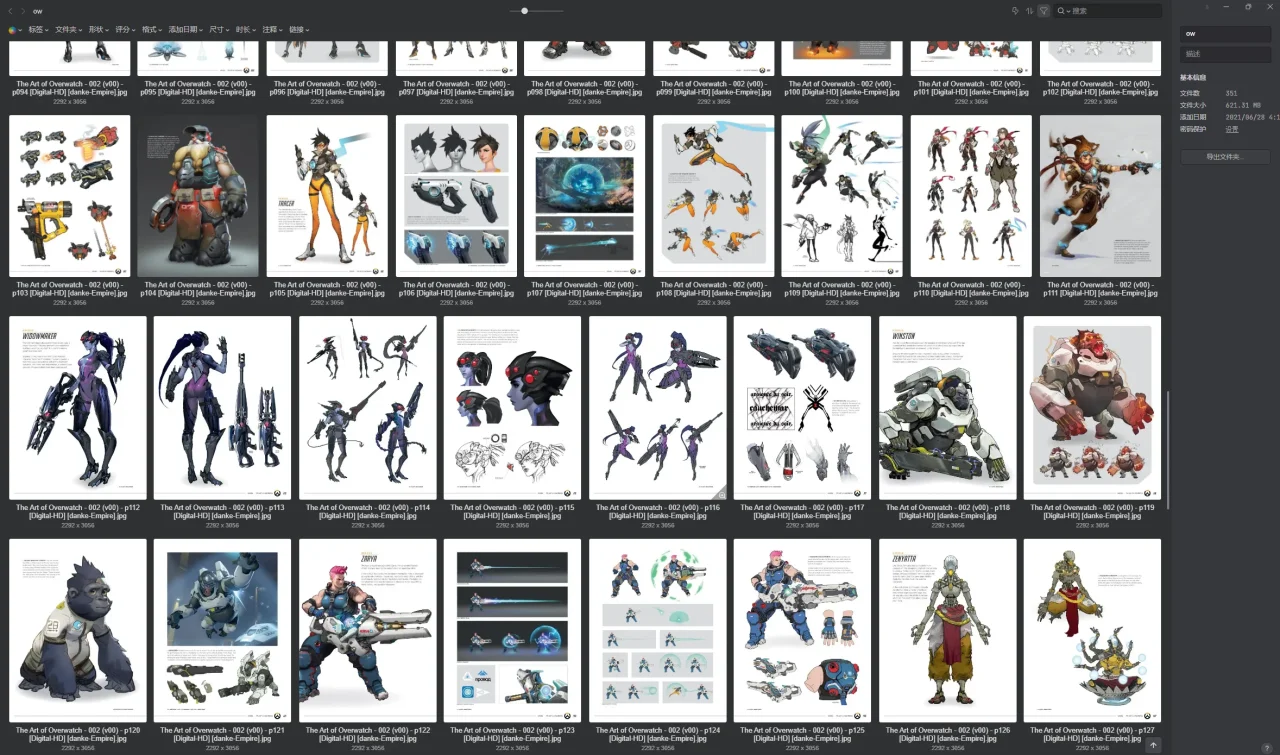
Task: Expand the 添加日期 filter dropdown
Action: click(186, 30)
